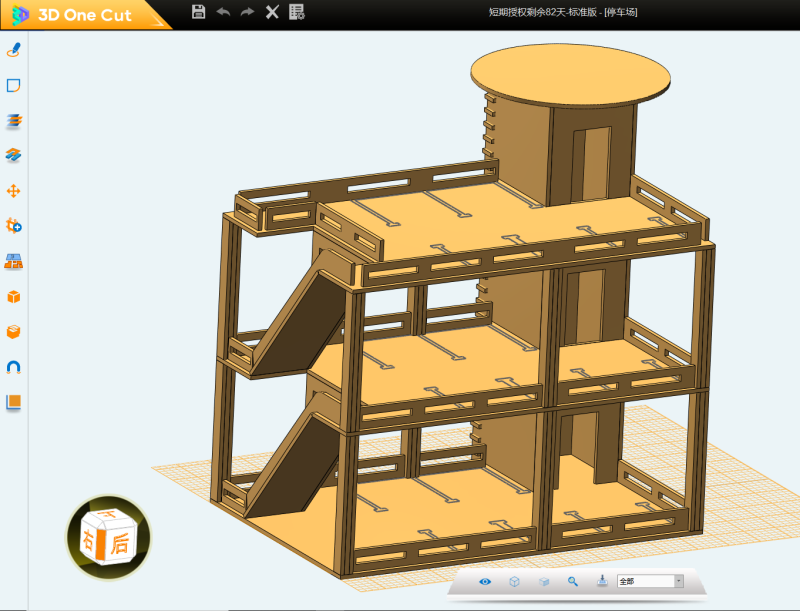Click the magnifier zoom icon

point(573,581)
